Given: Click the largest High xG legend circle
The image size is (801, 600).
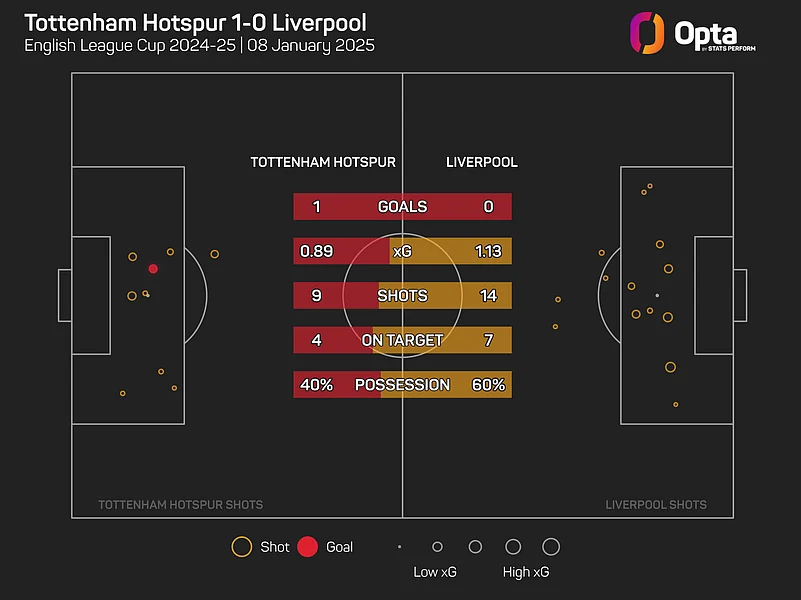Looking at the screenshot, I should [x=551, y=547].
